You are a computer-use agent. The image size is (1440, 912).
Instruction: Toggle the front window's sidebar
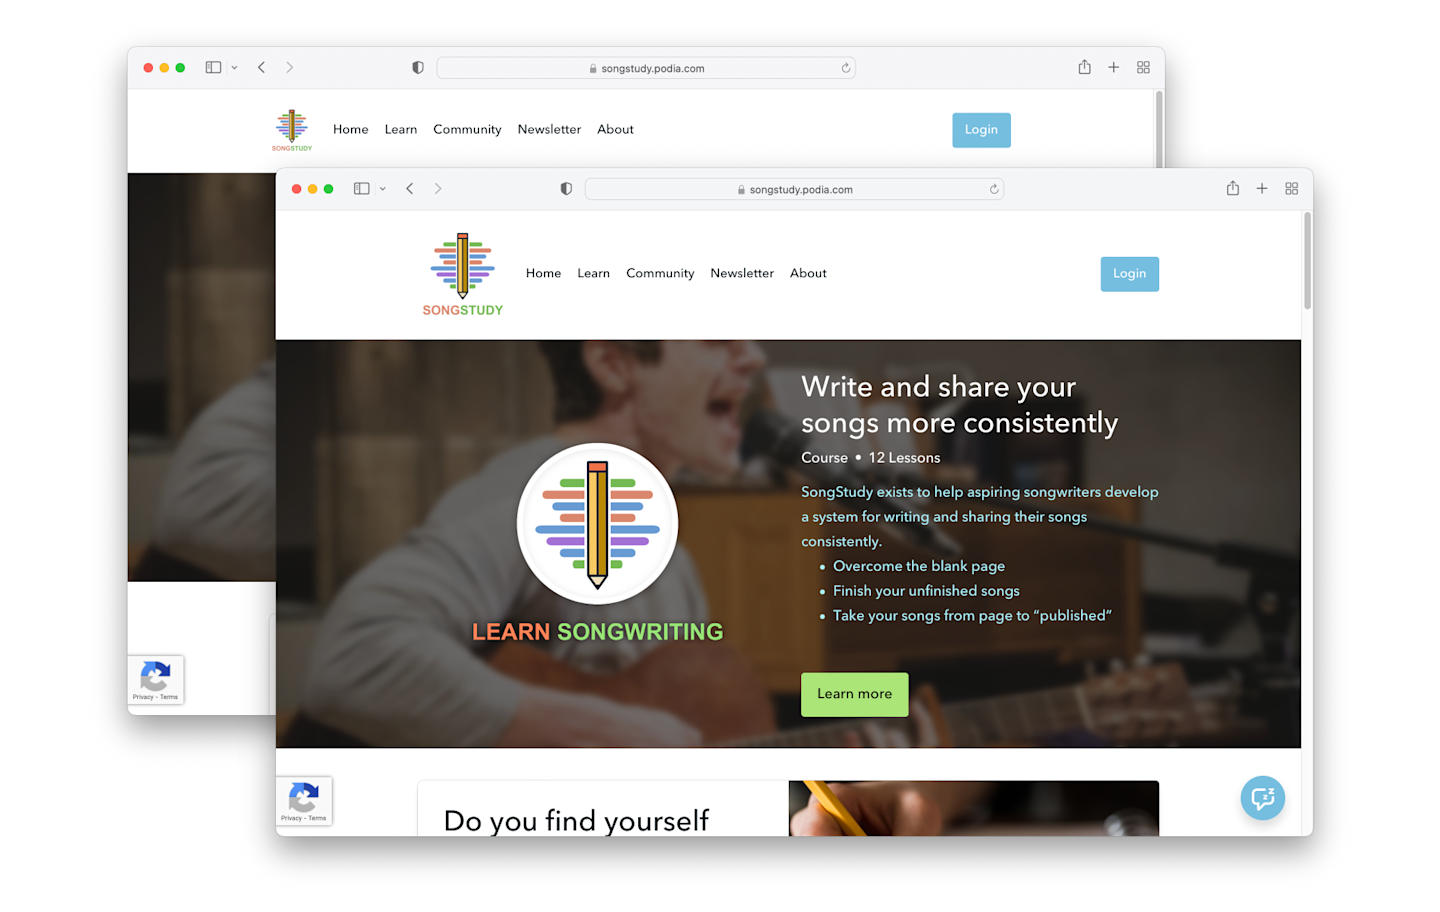pos(362,188)
